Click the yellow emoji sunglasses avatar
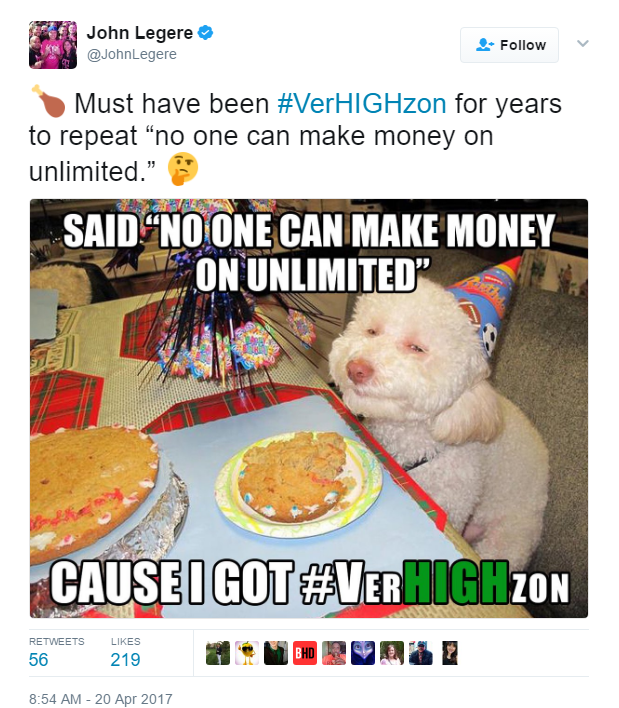 pos(247,653)
